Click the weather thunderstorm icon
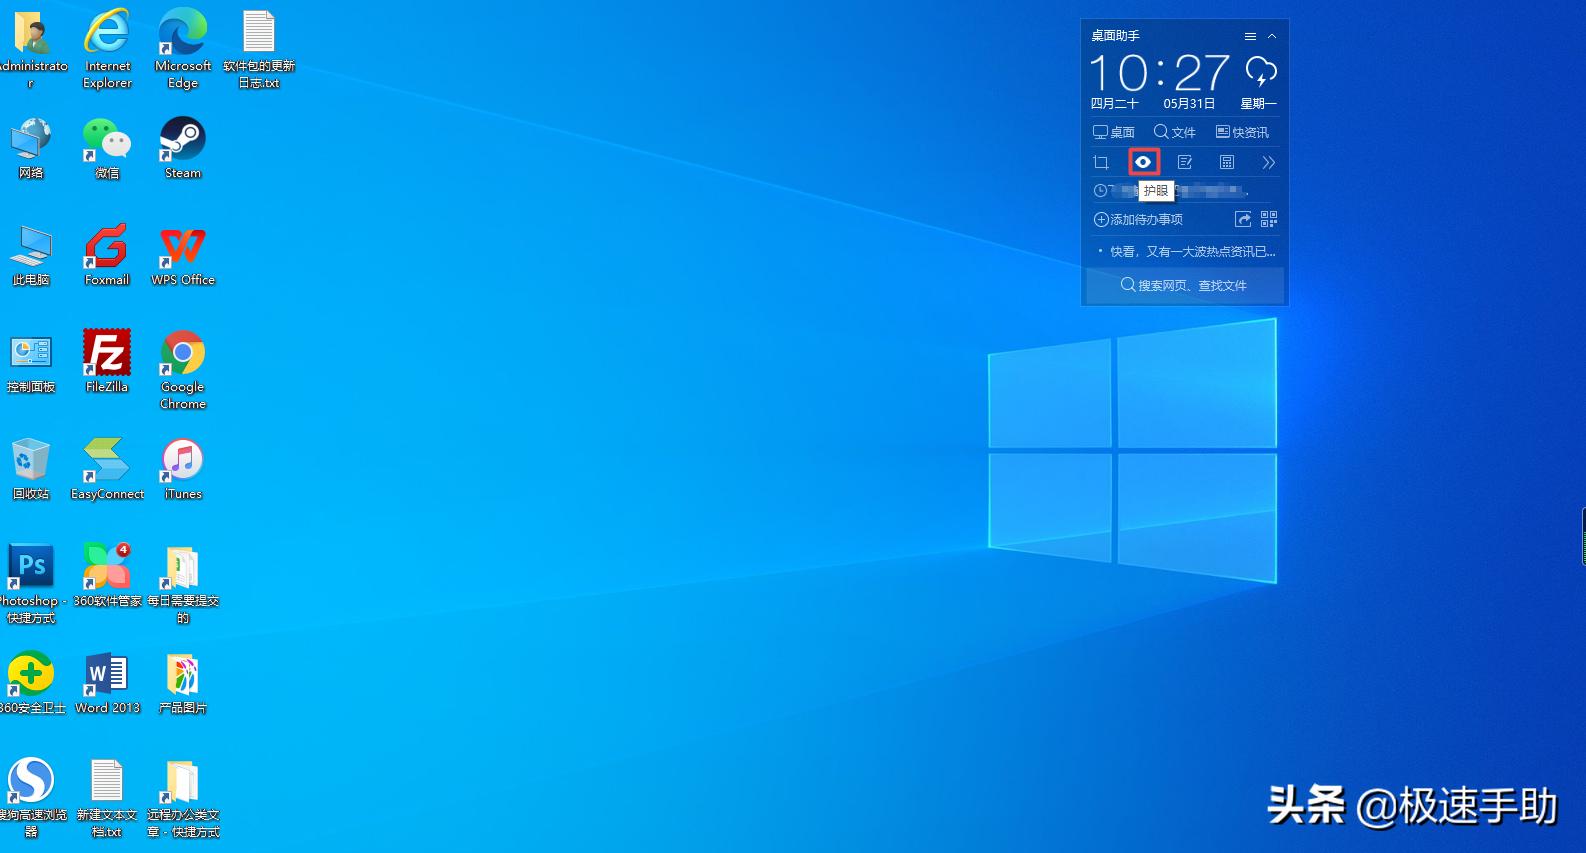This screenshot has height=853, width=1586. pos(1260,72)
